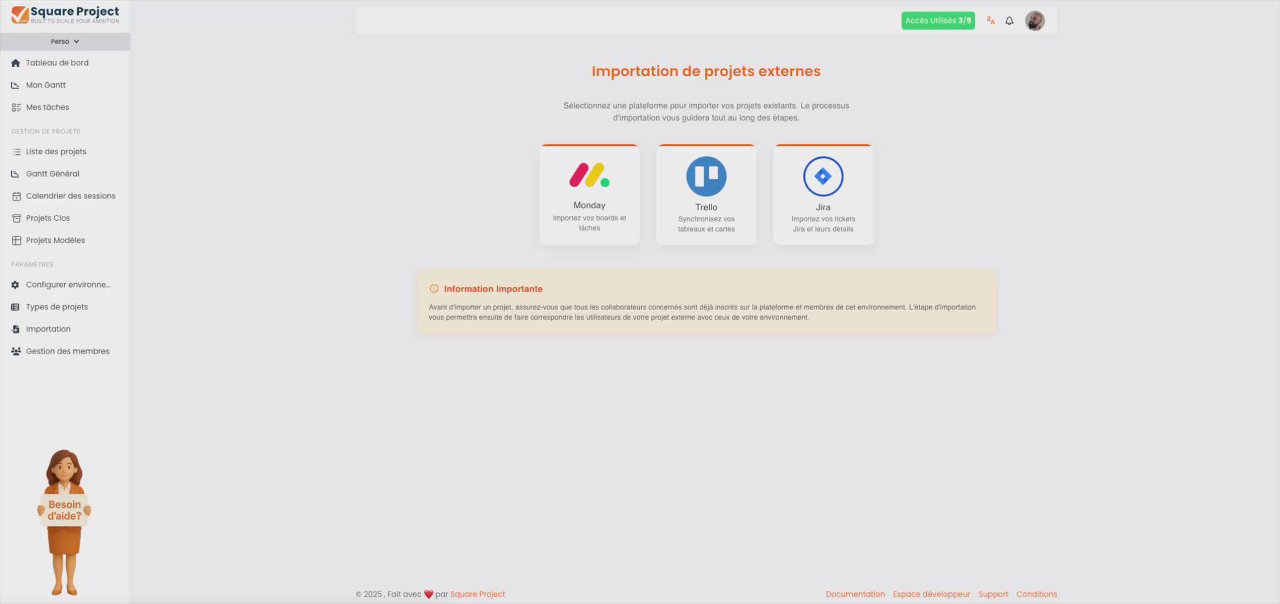This screenshot has width=1280, height=604.
Task: Click the list icon beside Liste des projets
Action: tap(16, 152)
